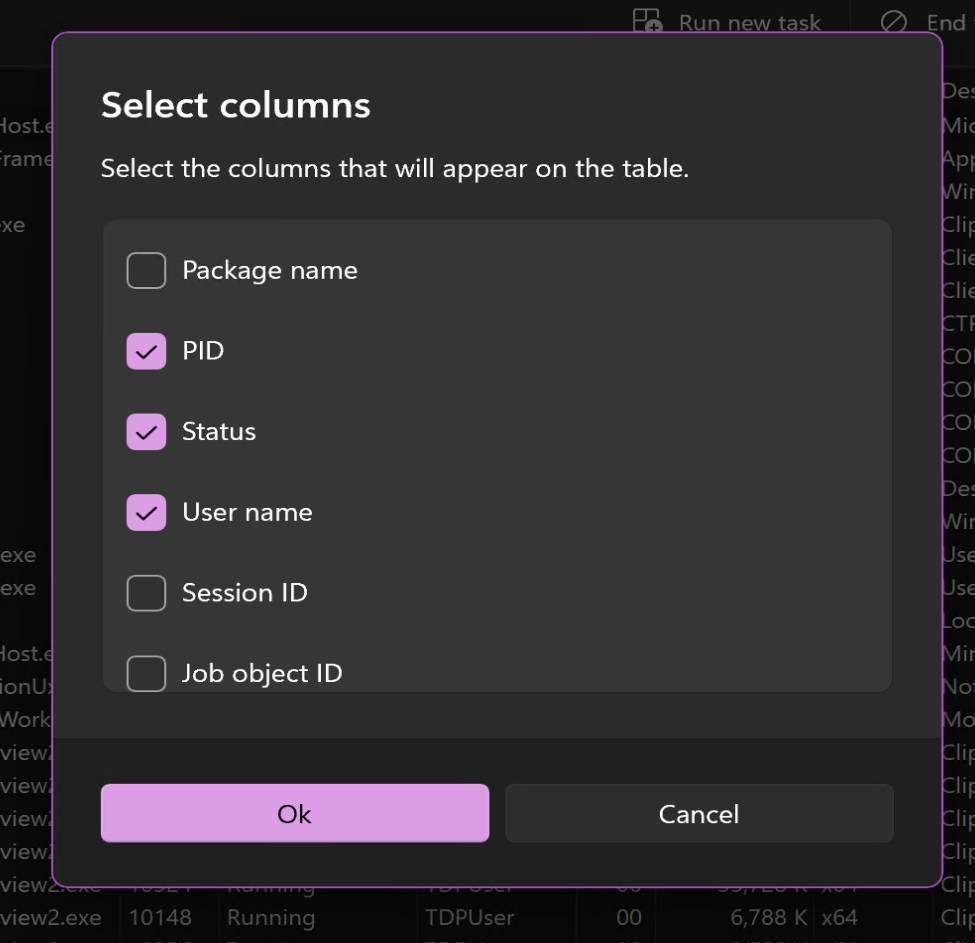Click the Status checkbox checkmark icon

pos(146,432)
